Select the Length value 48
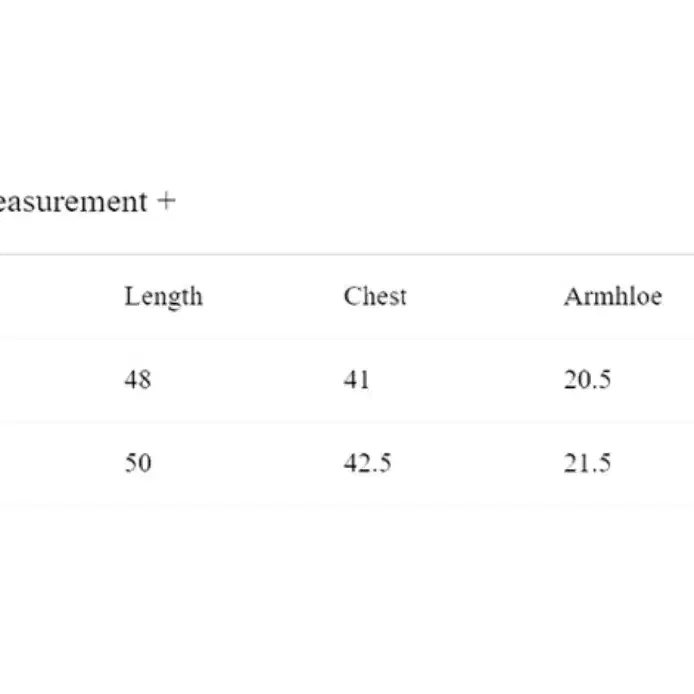This screenshot has height=694, width=694. tap(138, 380)
